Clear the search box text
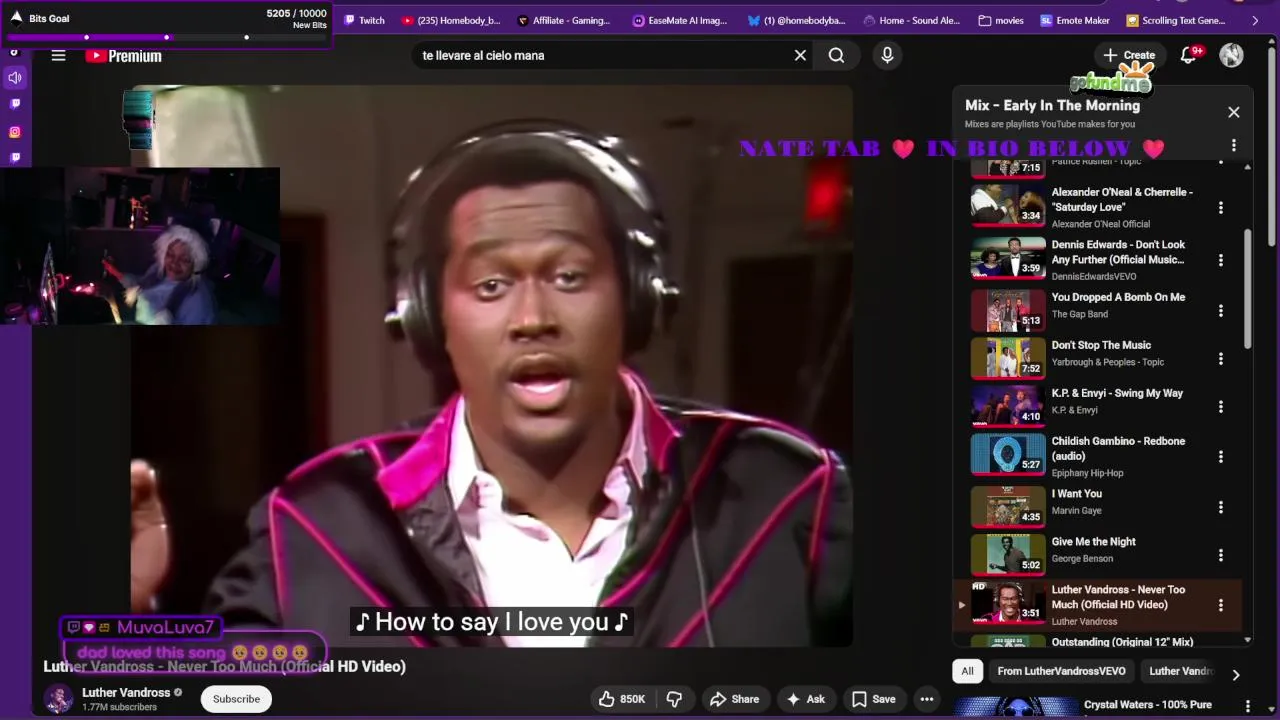The height and width of the screenshot is (720, 1280). [800, 55]
